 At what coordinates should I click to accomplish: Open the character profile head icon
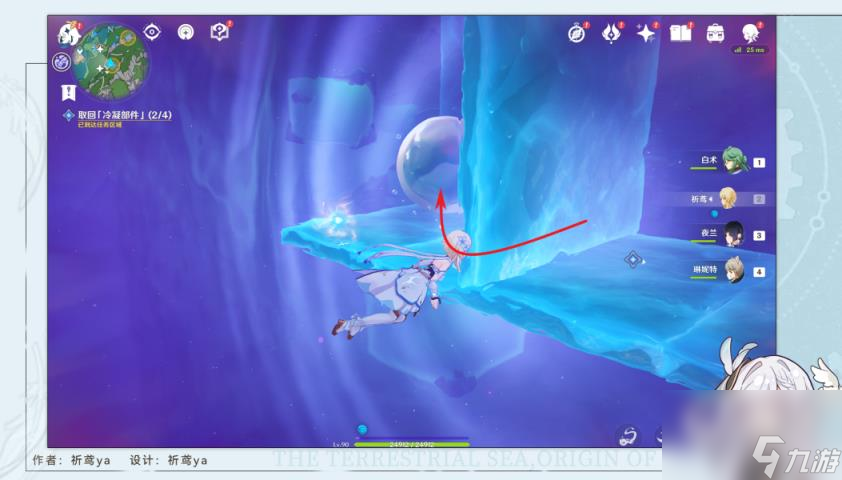pos(750,33)
